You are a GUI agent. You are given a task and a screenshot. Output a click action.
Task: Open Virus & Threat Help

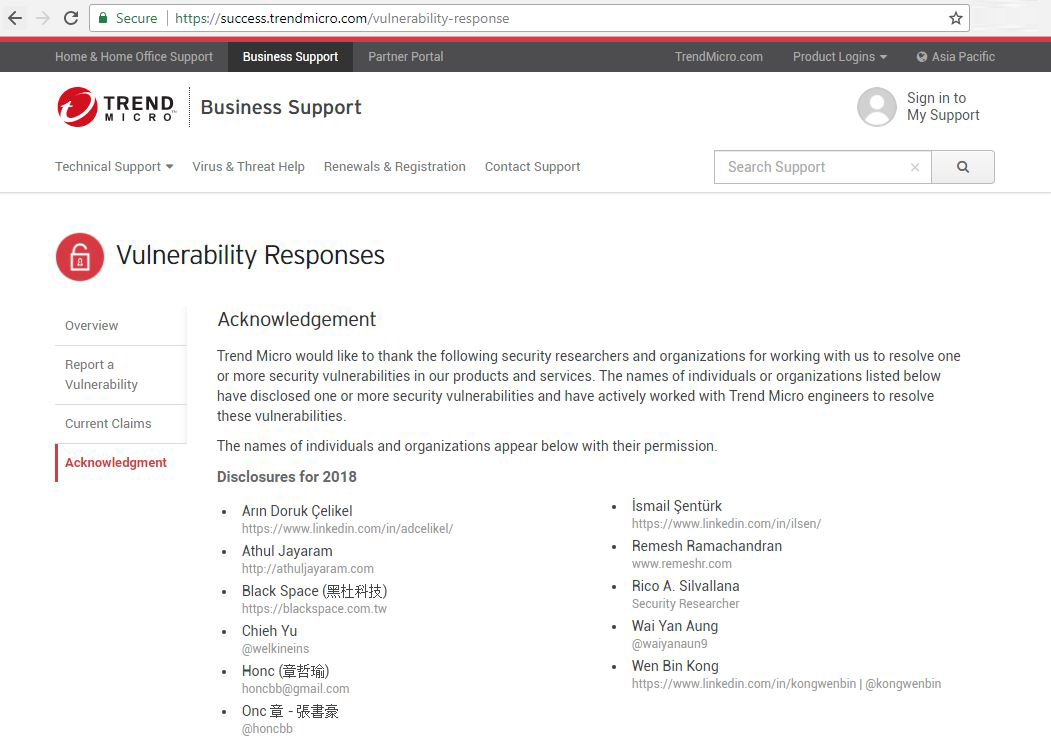click(248, 167)
